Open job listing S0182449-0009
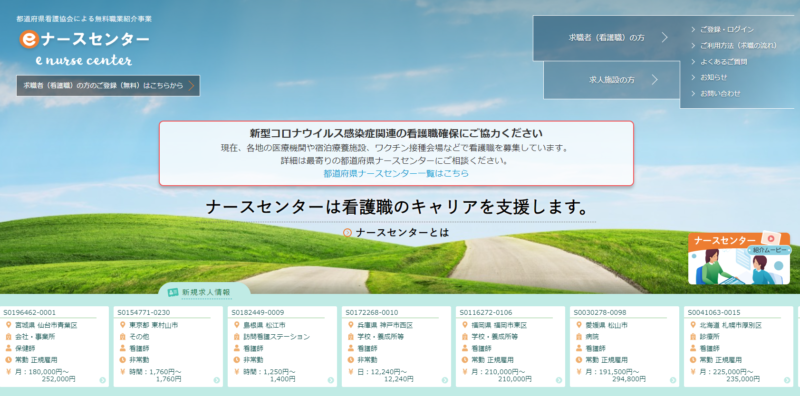 [x=283, y=346]
